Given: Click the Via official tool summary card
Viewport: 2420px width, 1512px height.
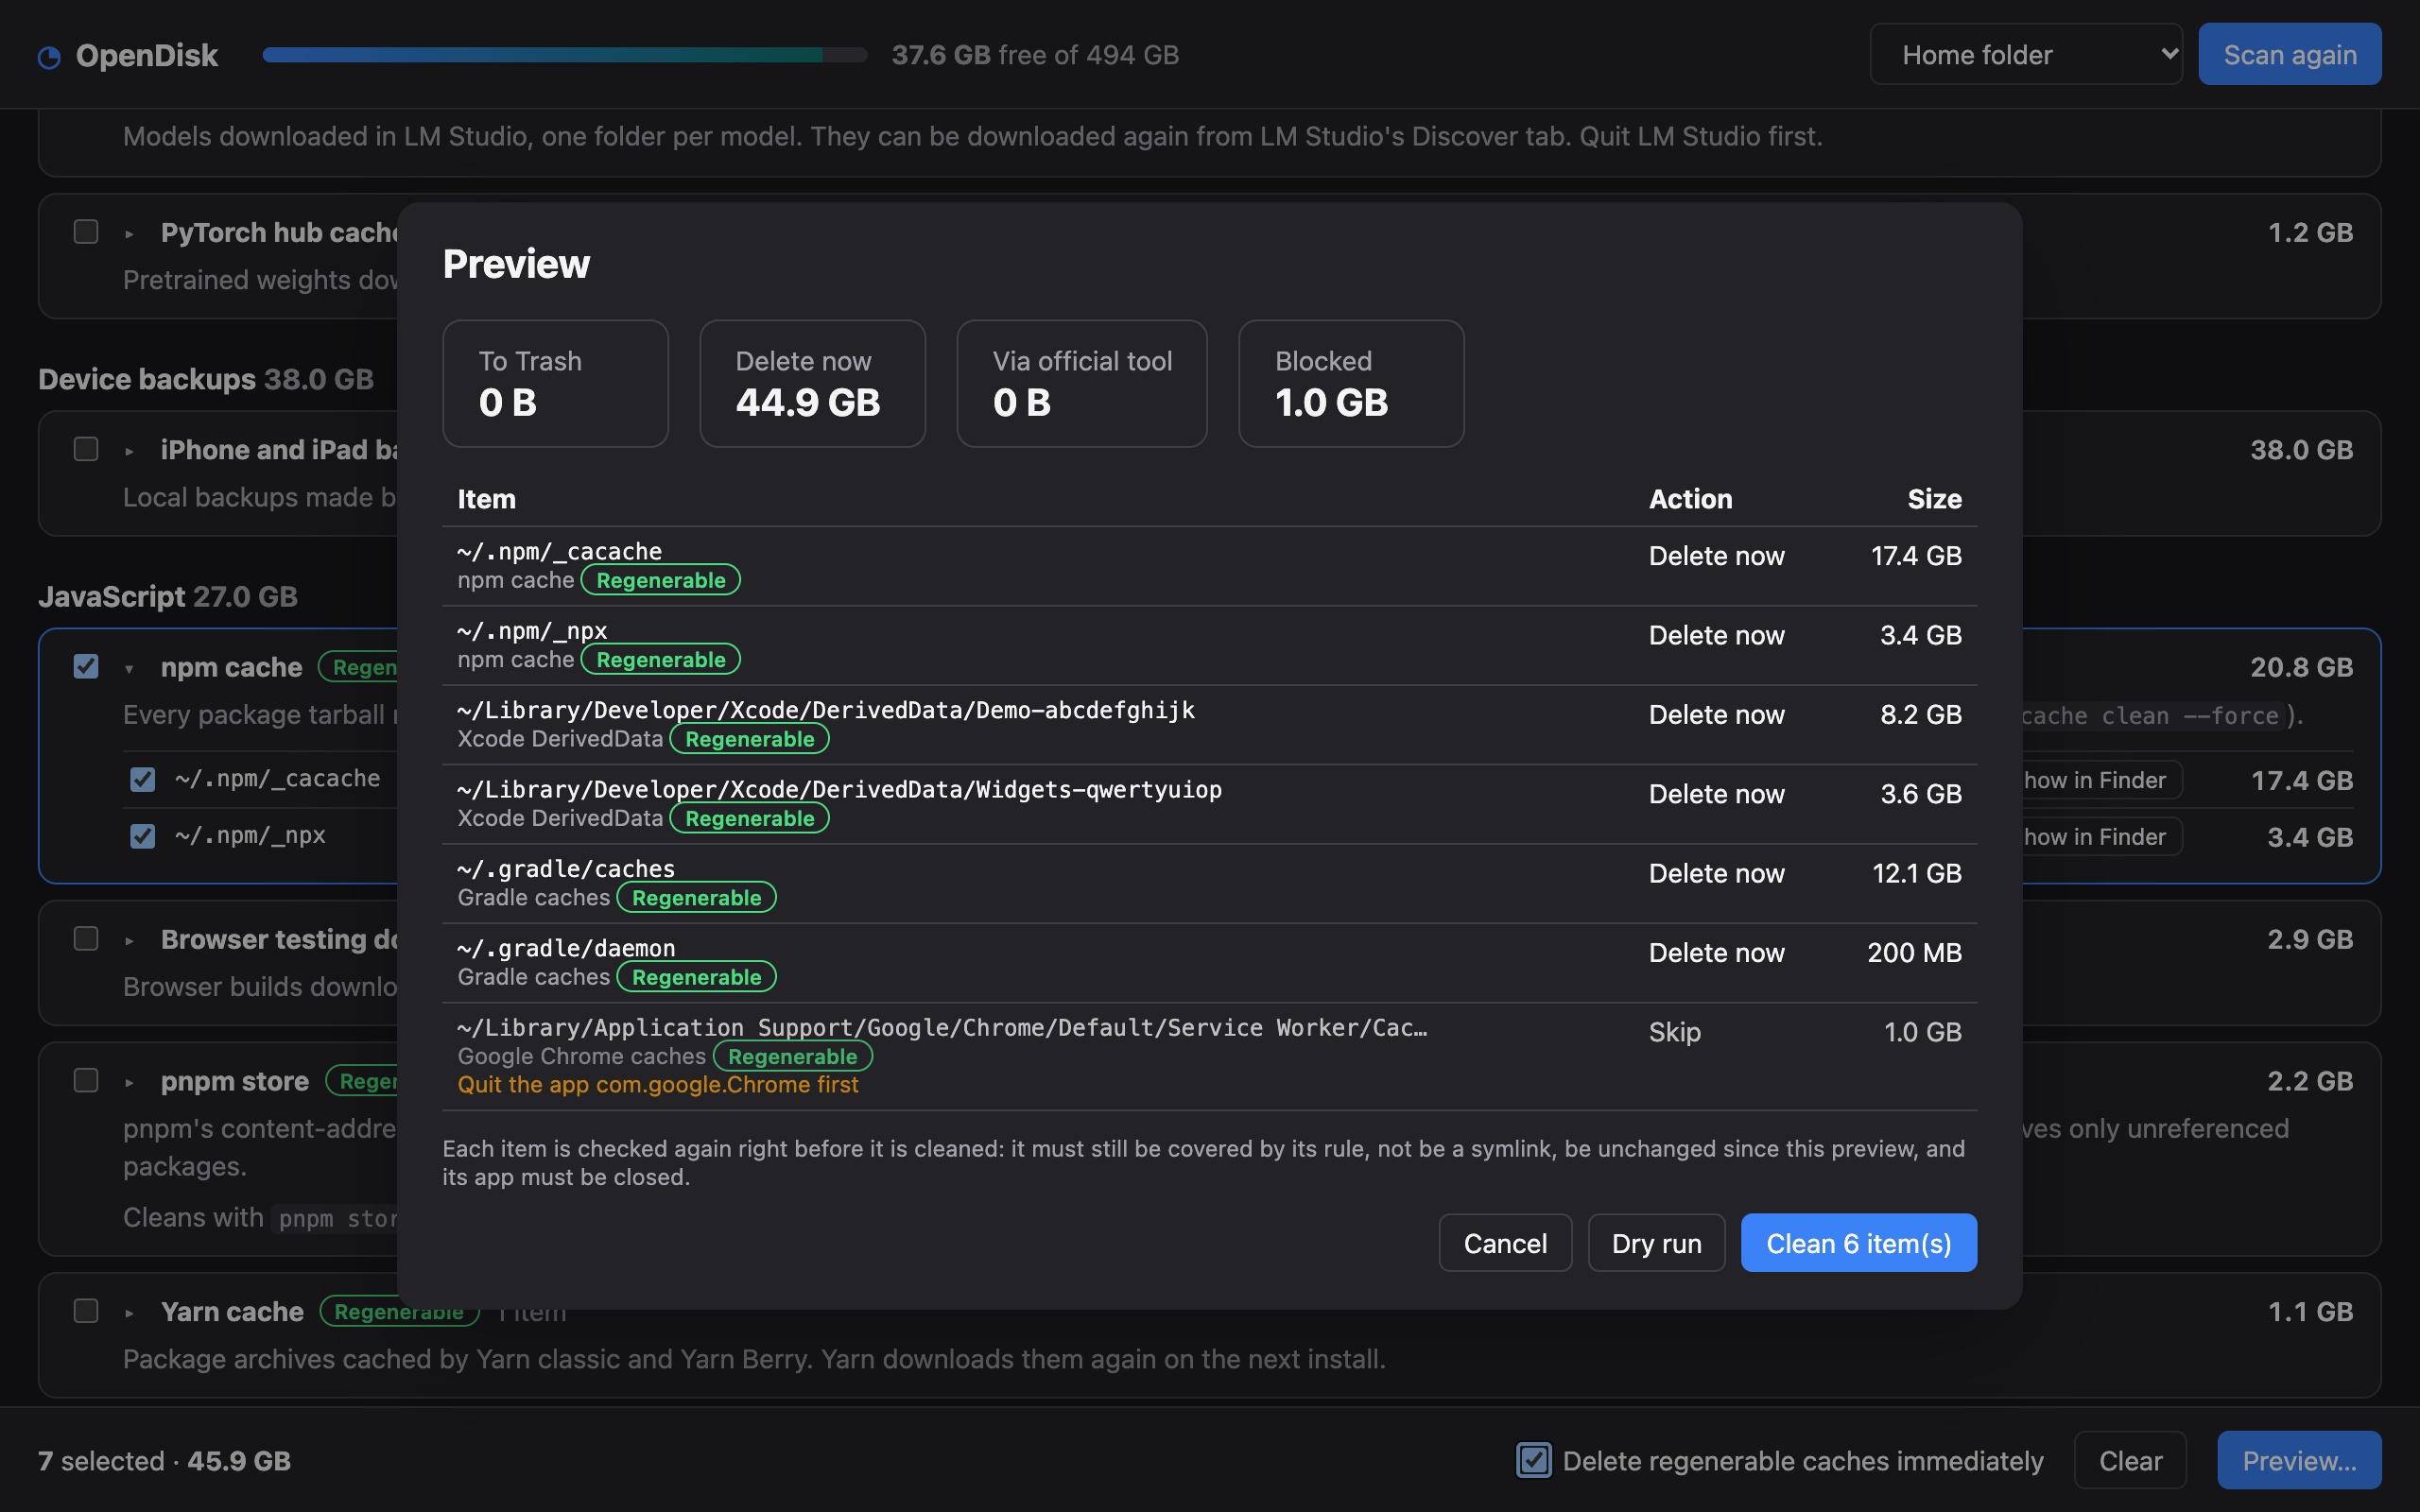Looking at the screenshot, I should (1082, 383).
